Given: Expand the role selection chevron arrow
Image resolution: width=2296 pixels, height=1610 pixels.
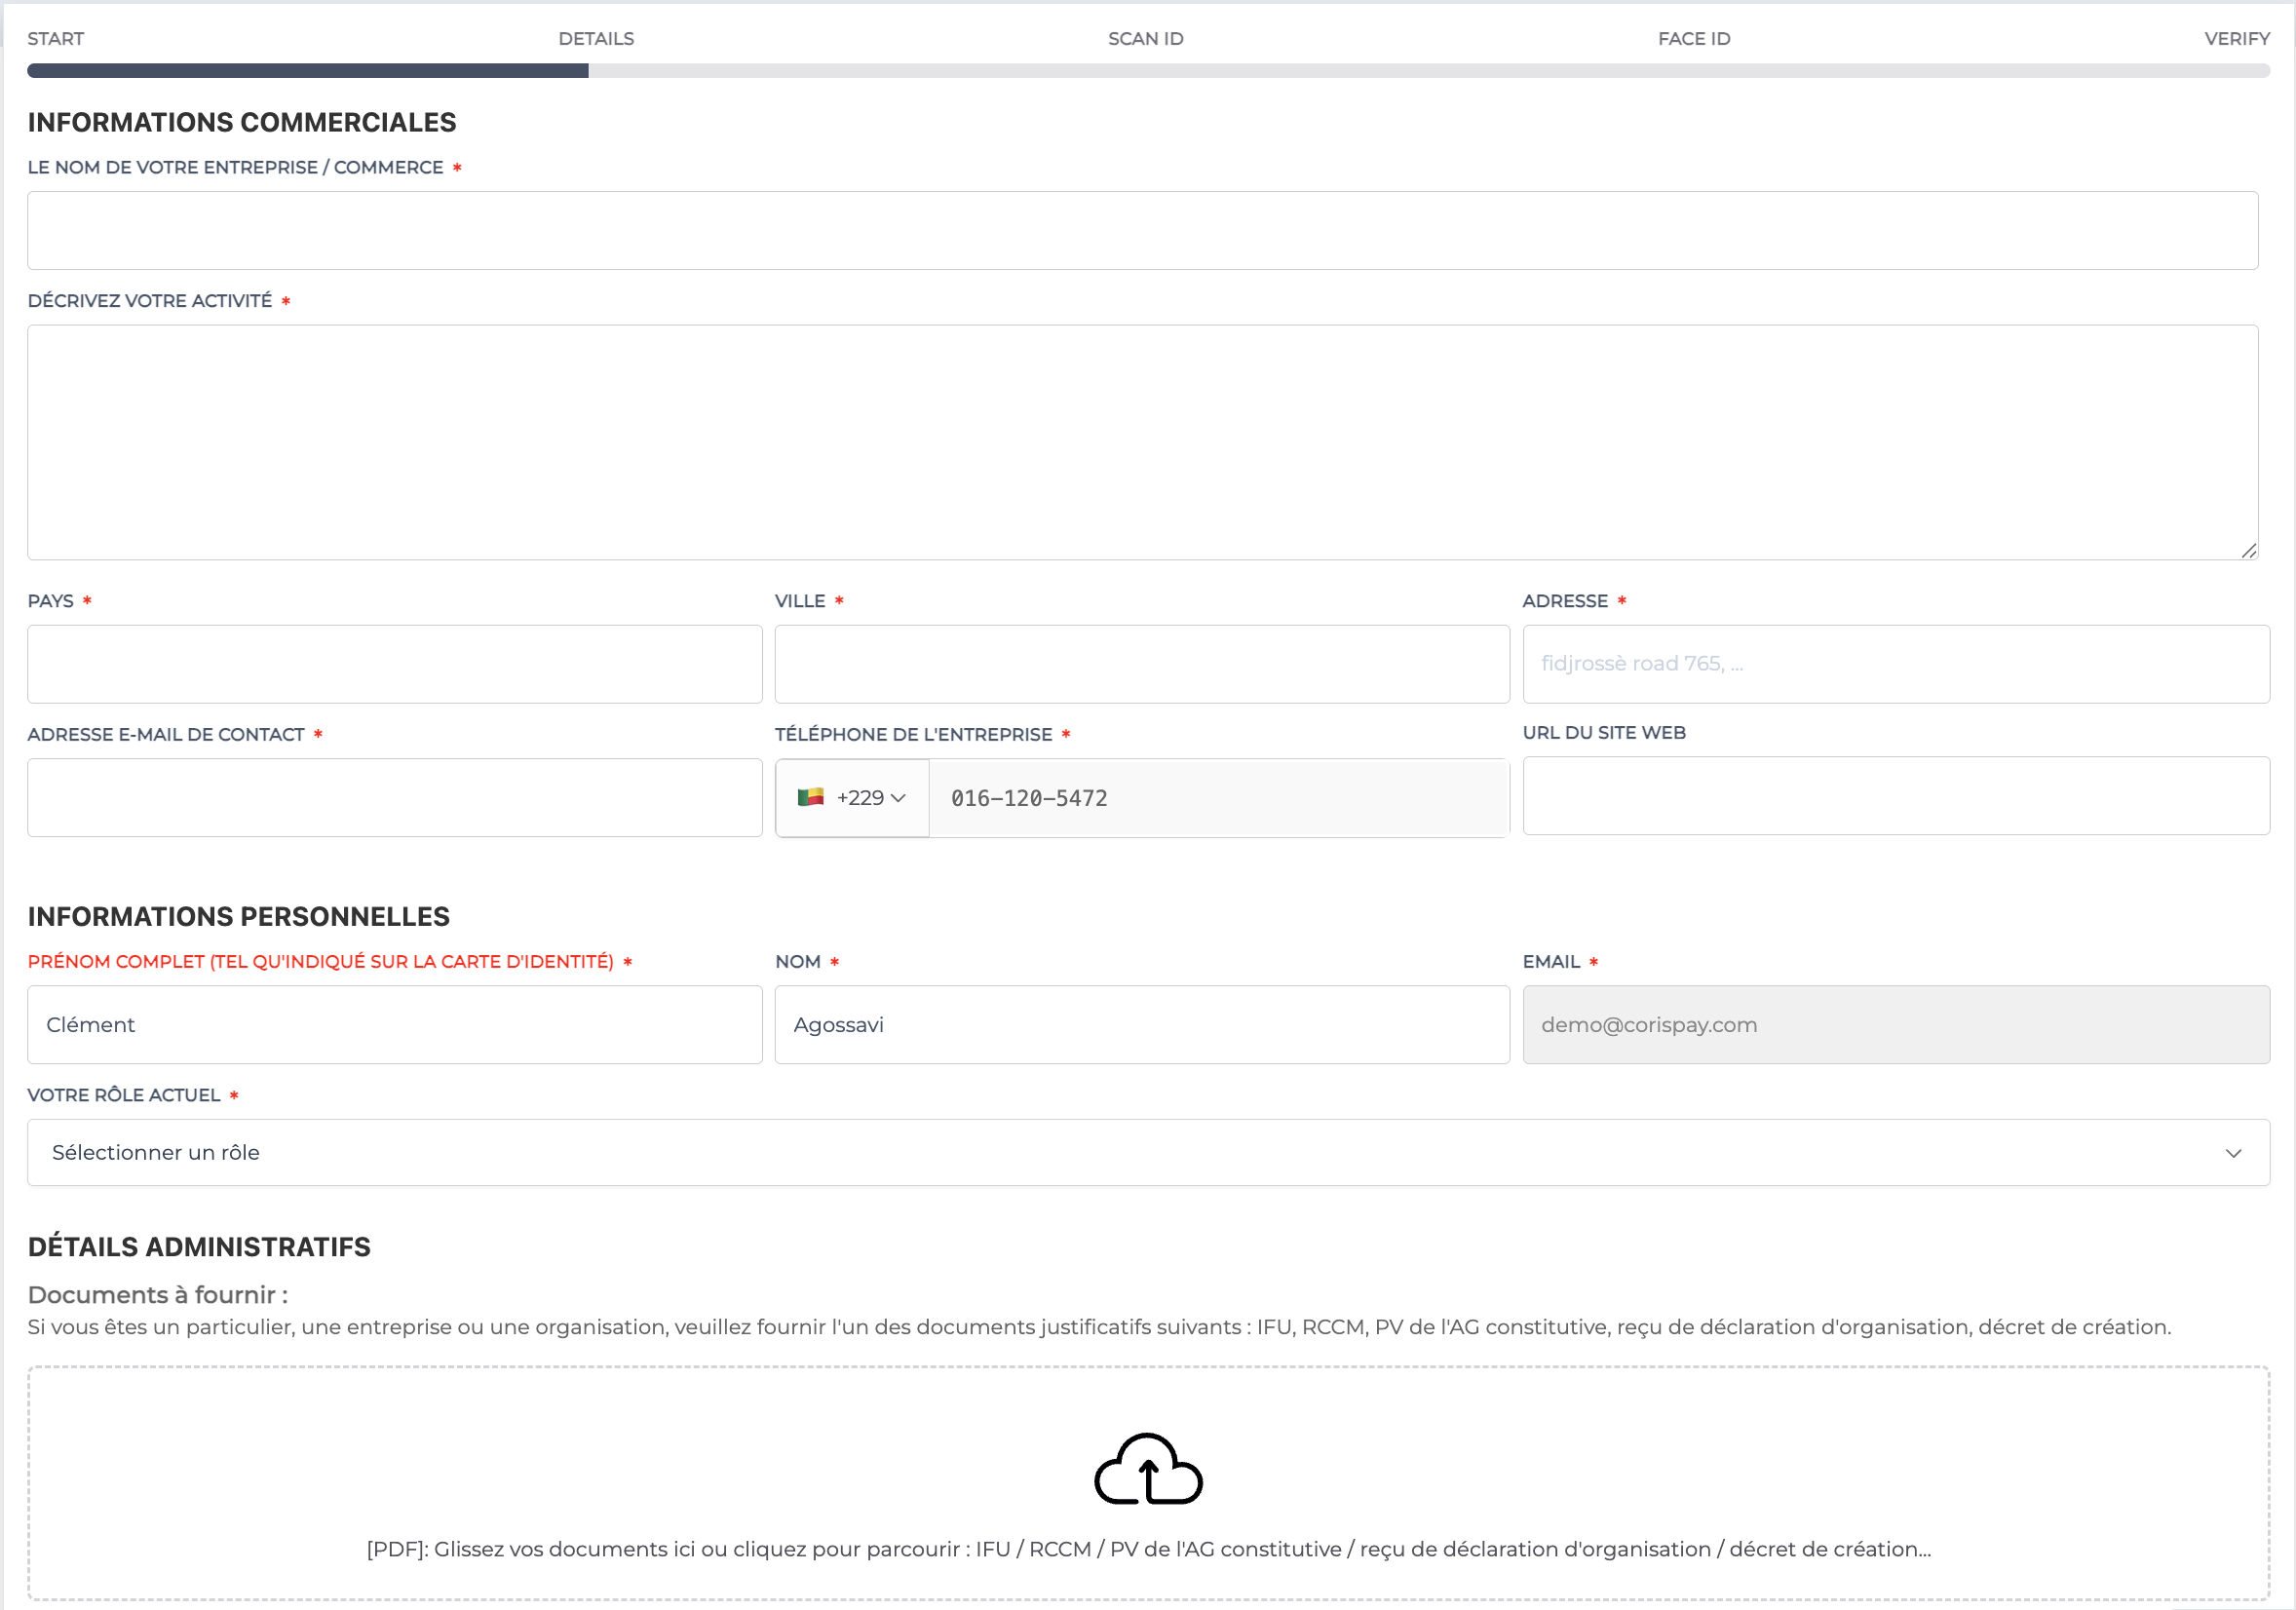Looking at the screenshot, I should click(x=2233, y=1152).
